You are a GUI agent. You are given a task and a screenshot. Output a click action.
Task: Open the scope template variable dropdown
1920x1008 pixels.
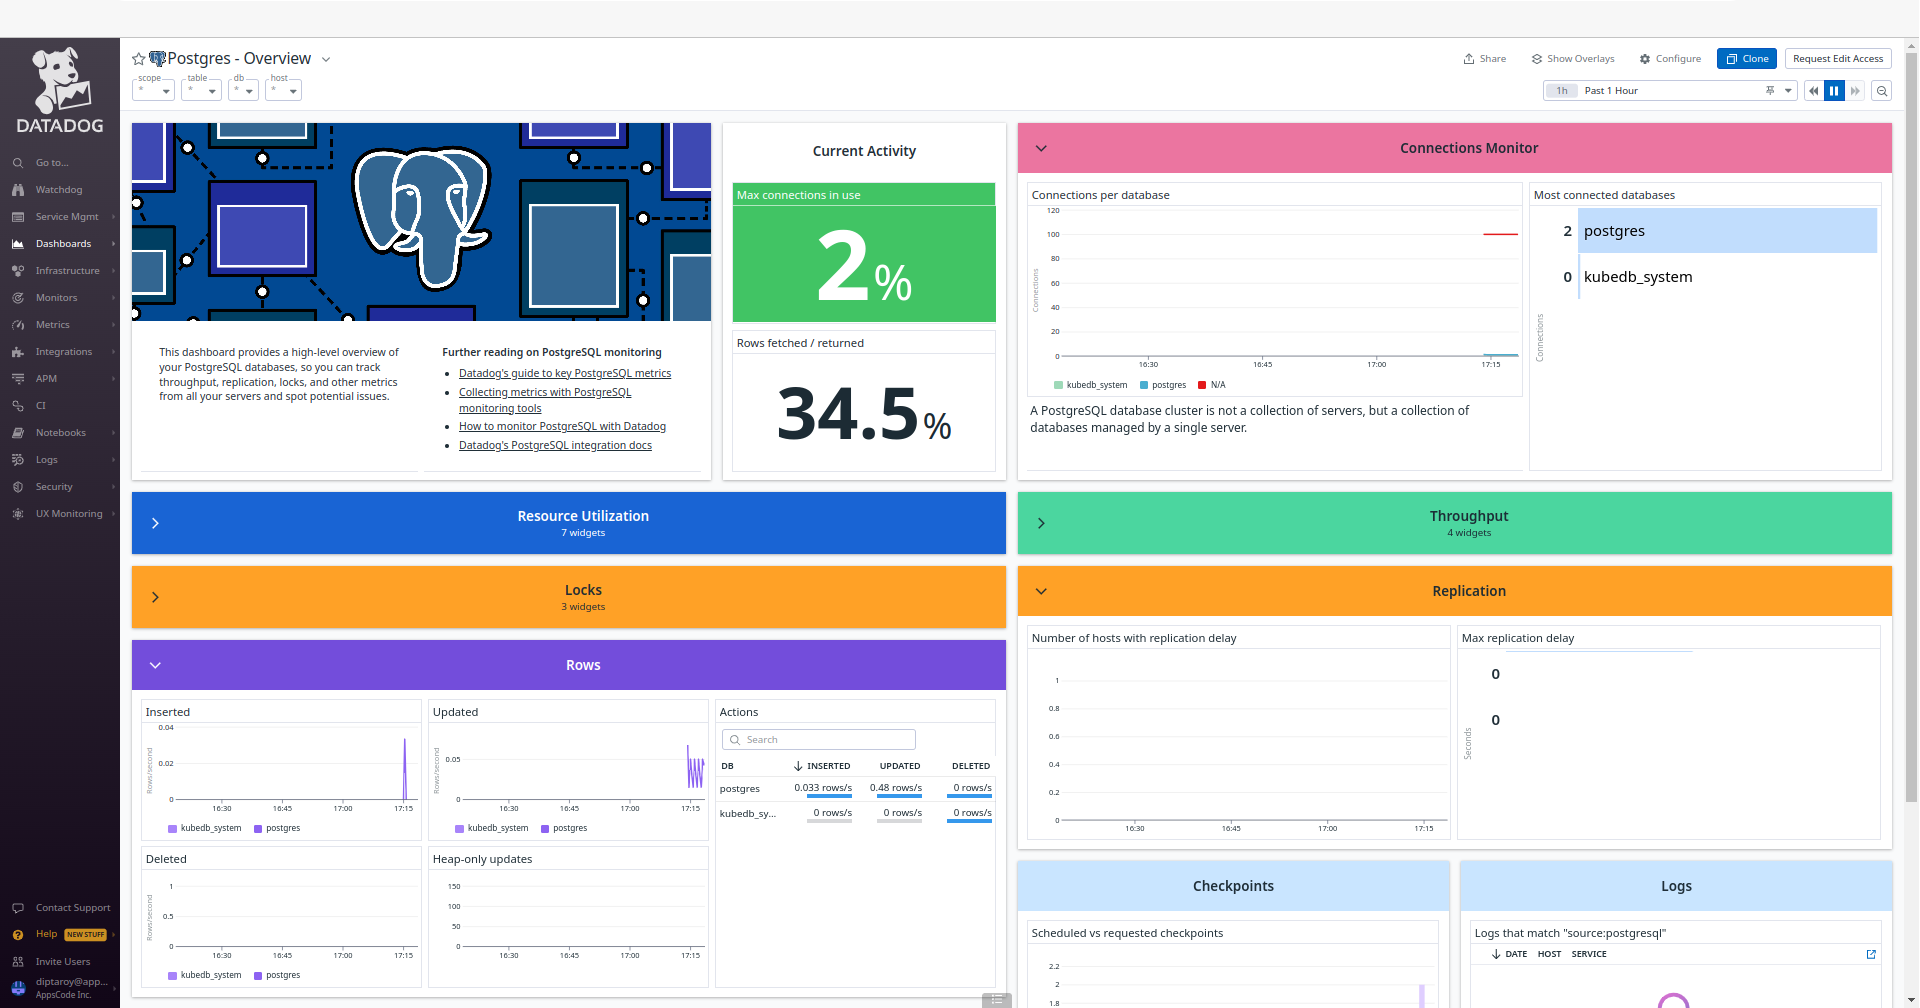coord(152,91)
